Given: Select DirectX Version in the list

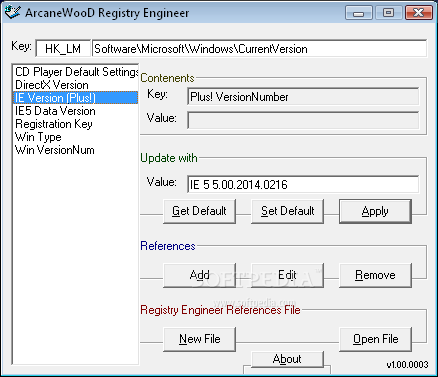Looking at the screenshot, I should [x=75, y=85].
